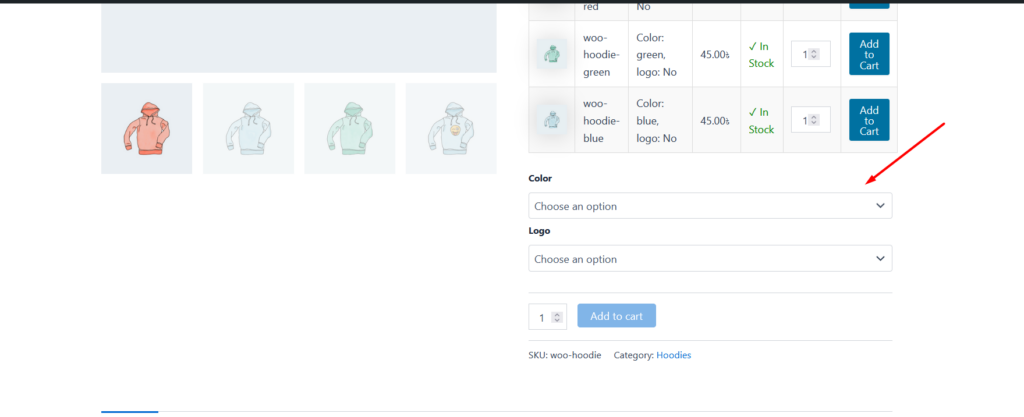The image size is (1024, 417).
Task: Click the quantity stepper for woo-hoodie-blue
Action: coord(814,120)
